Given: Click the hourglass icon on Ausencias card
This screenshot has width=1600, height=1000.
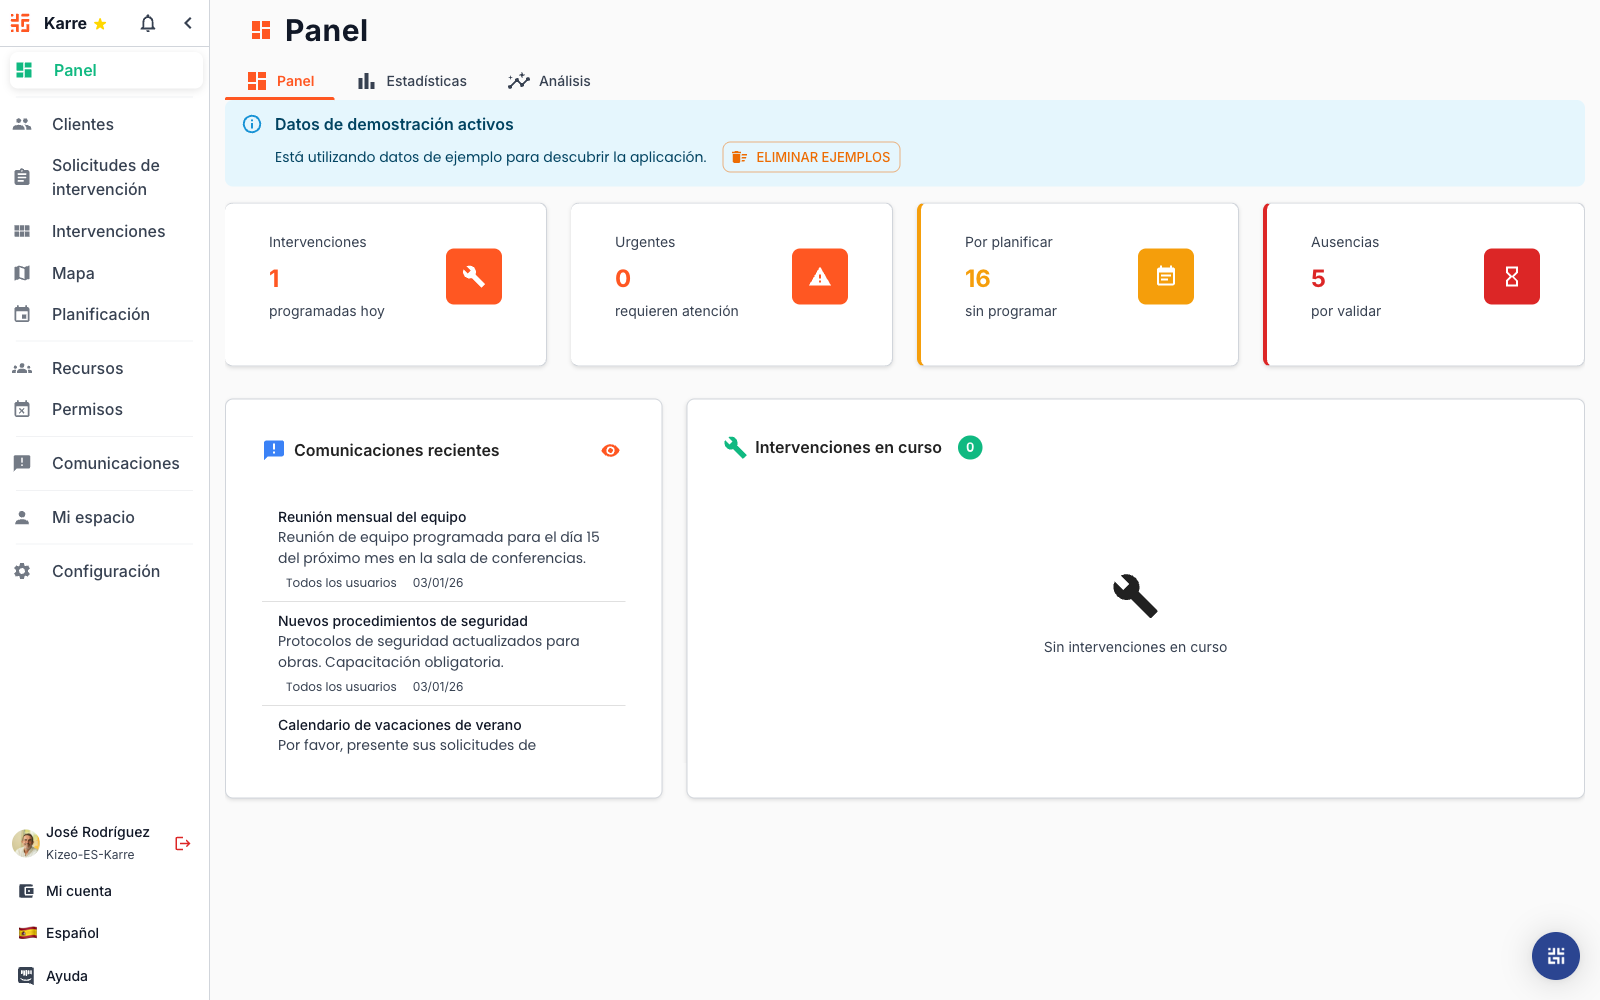Looking at the screenshot, I should (1511, 276).
